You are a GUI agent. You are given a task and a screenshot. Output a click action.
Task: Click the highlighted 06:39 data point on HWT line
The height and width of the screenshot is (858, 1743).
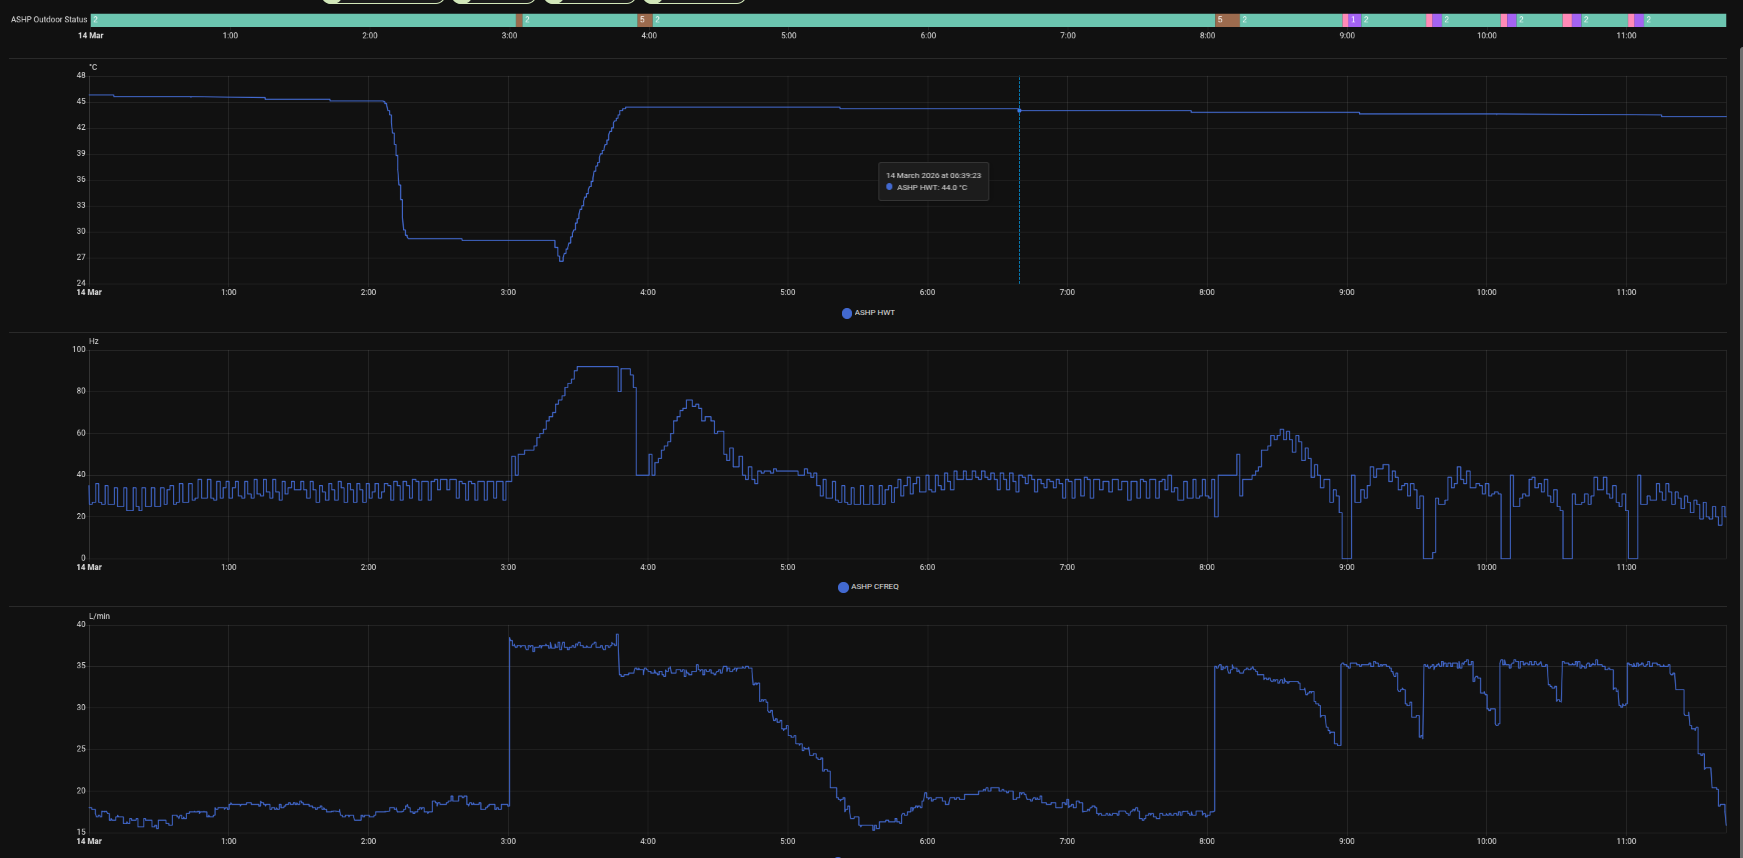(x=1019, y=110)
